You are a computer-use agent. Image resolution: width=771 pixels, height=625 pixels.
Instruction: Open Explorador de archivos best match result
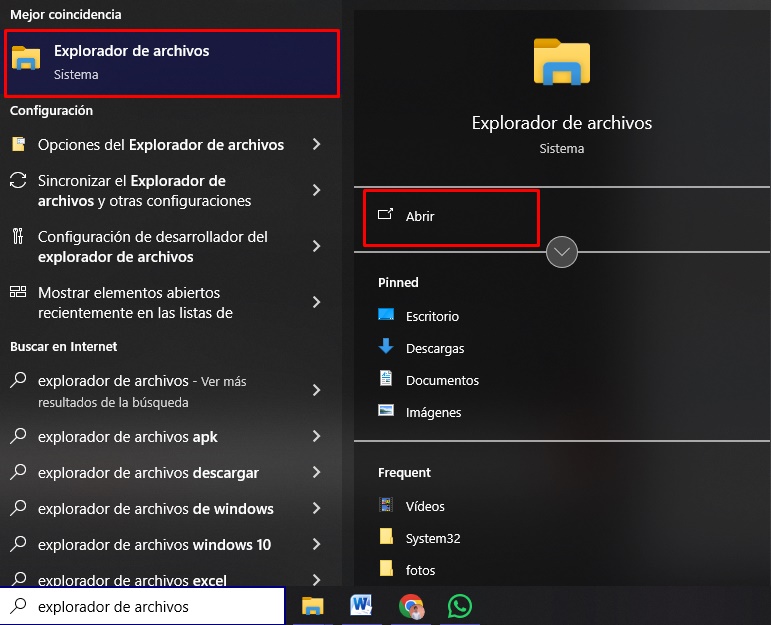pos(172,63)
